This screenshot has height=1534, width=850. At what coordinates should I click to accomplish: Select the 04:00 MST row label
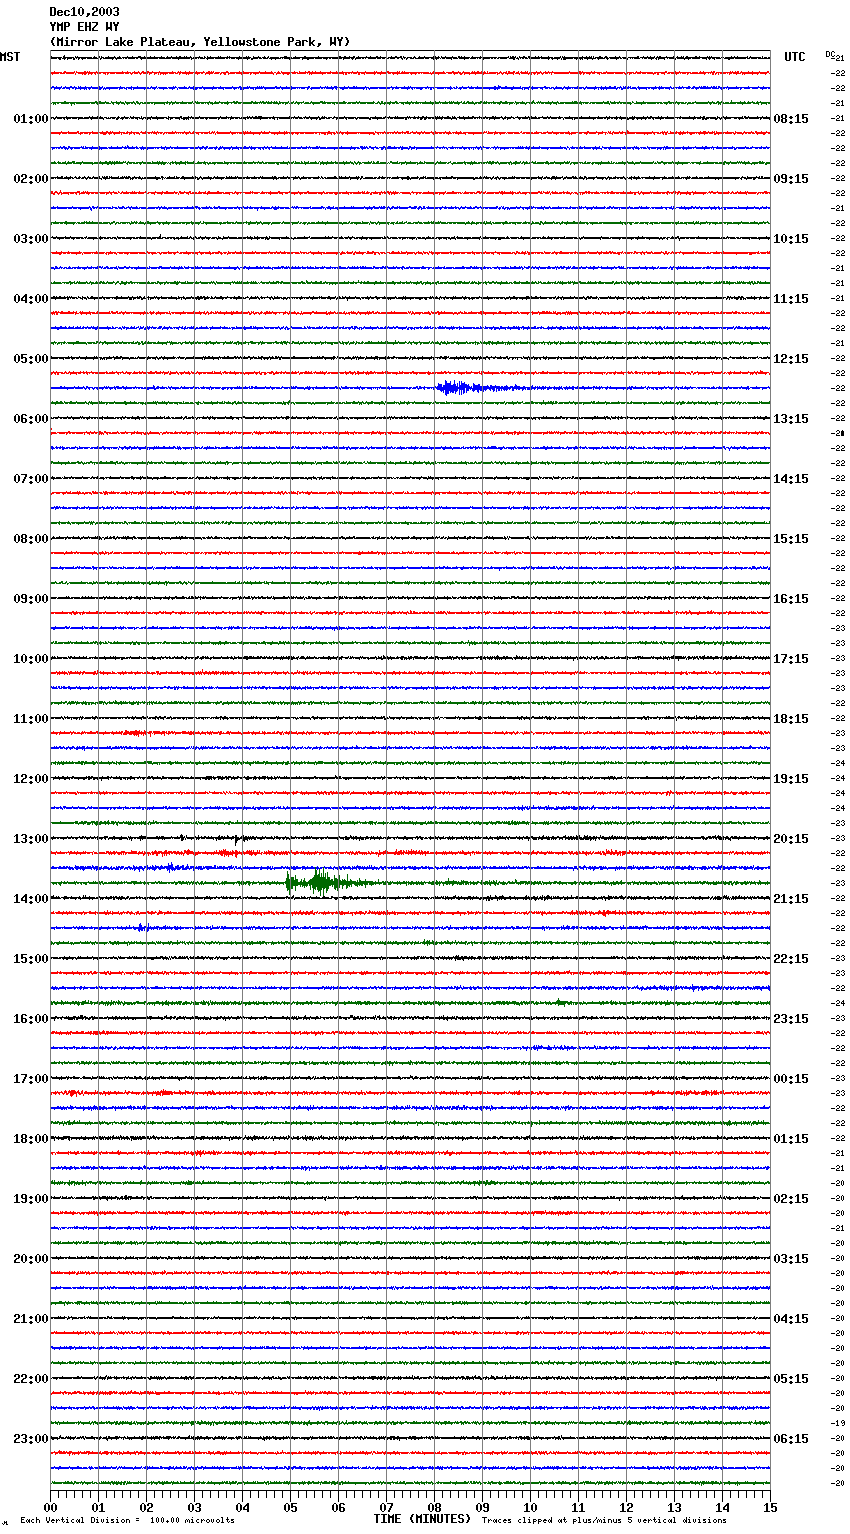31,299
